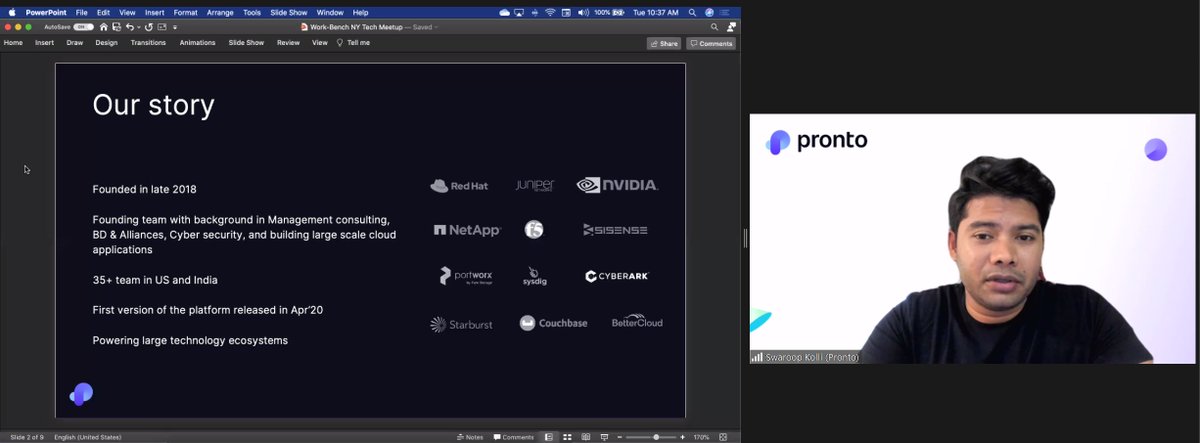Click the Comments button in the ribbon

click(711, 44)
